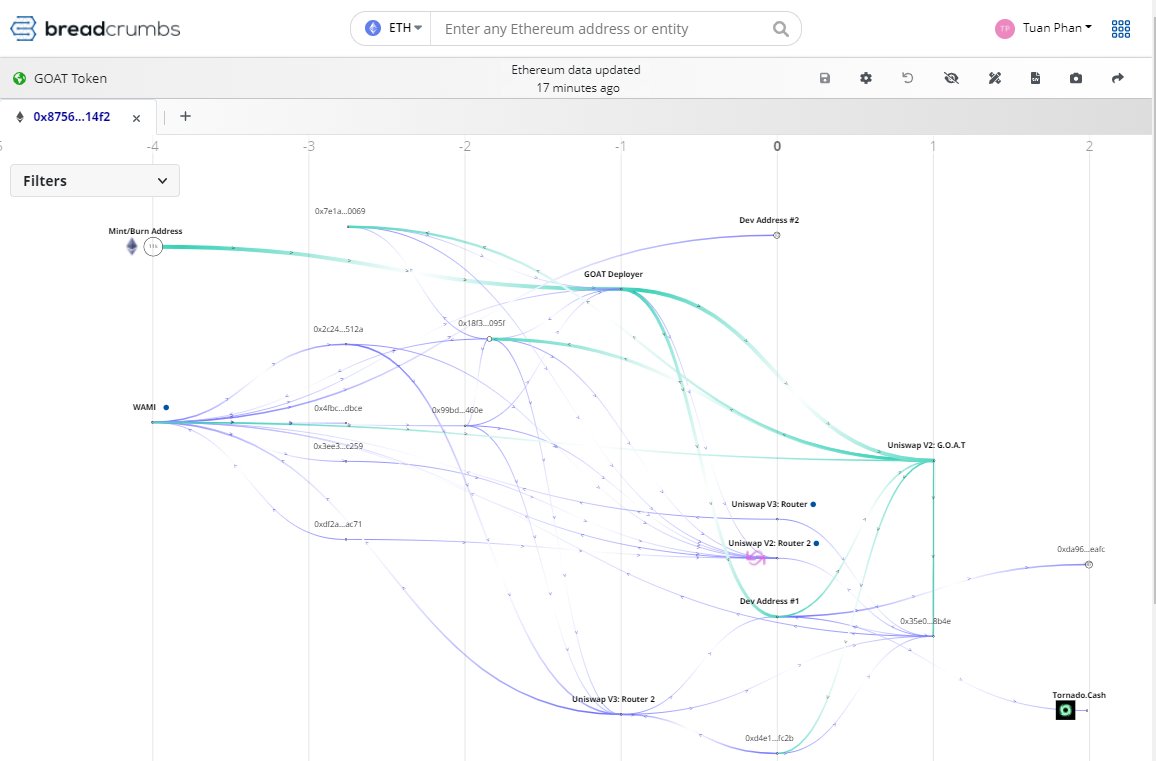Viewport: 1156px width, 761px height.
Task: Share the investigation
Action: tap(1118, 78)
